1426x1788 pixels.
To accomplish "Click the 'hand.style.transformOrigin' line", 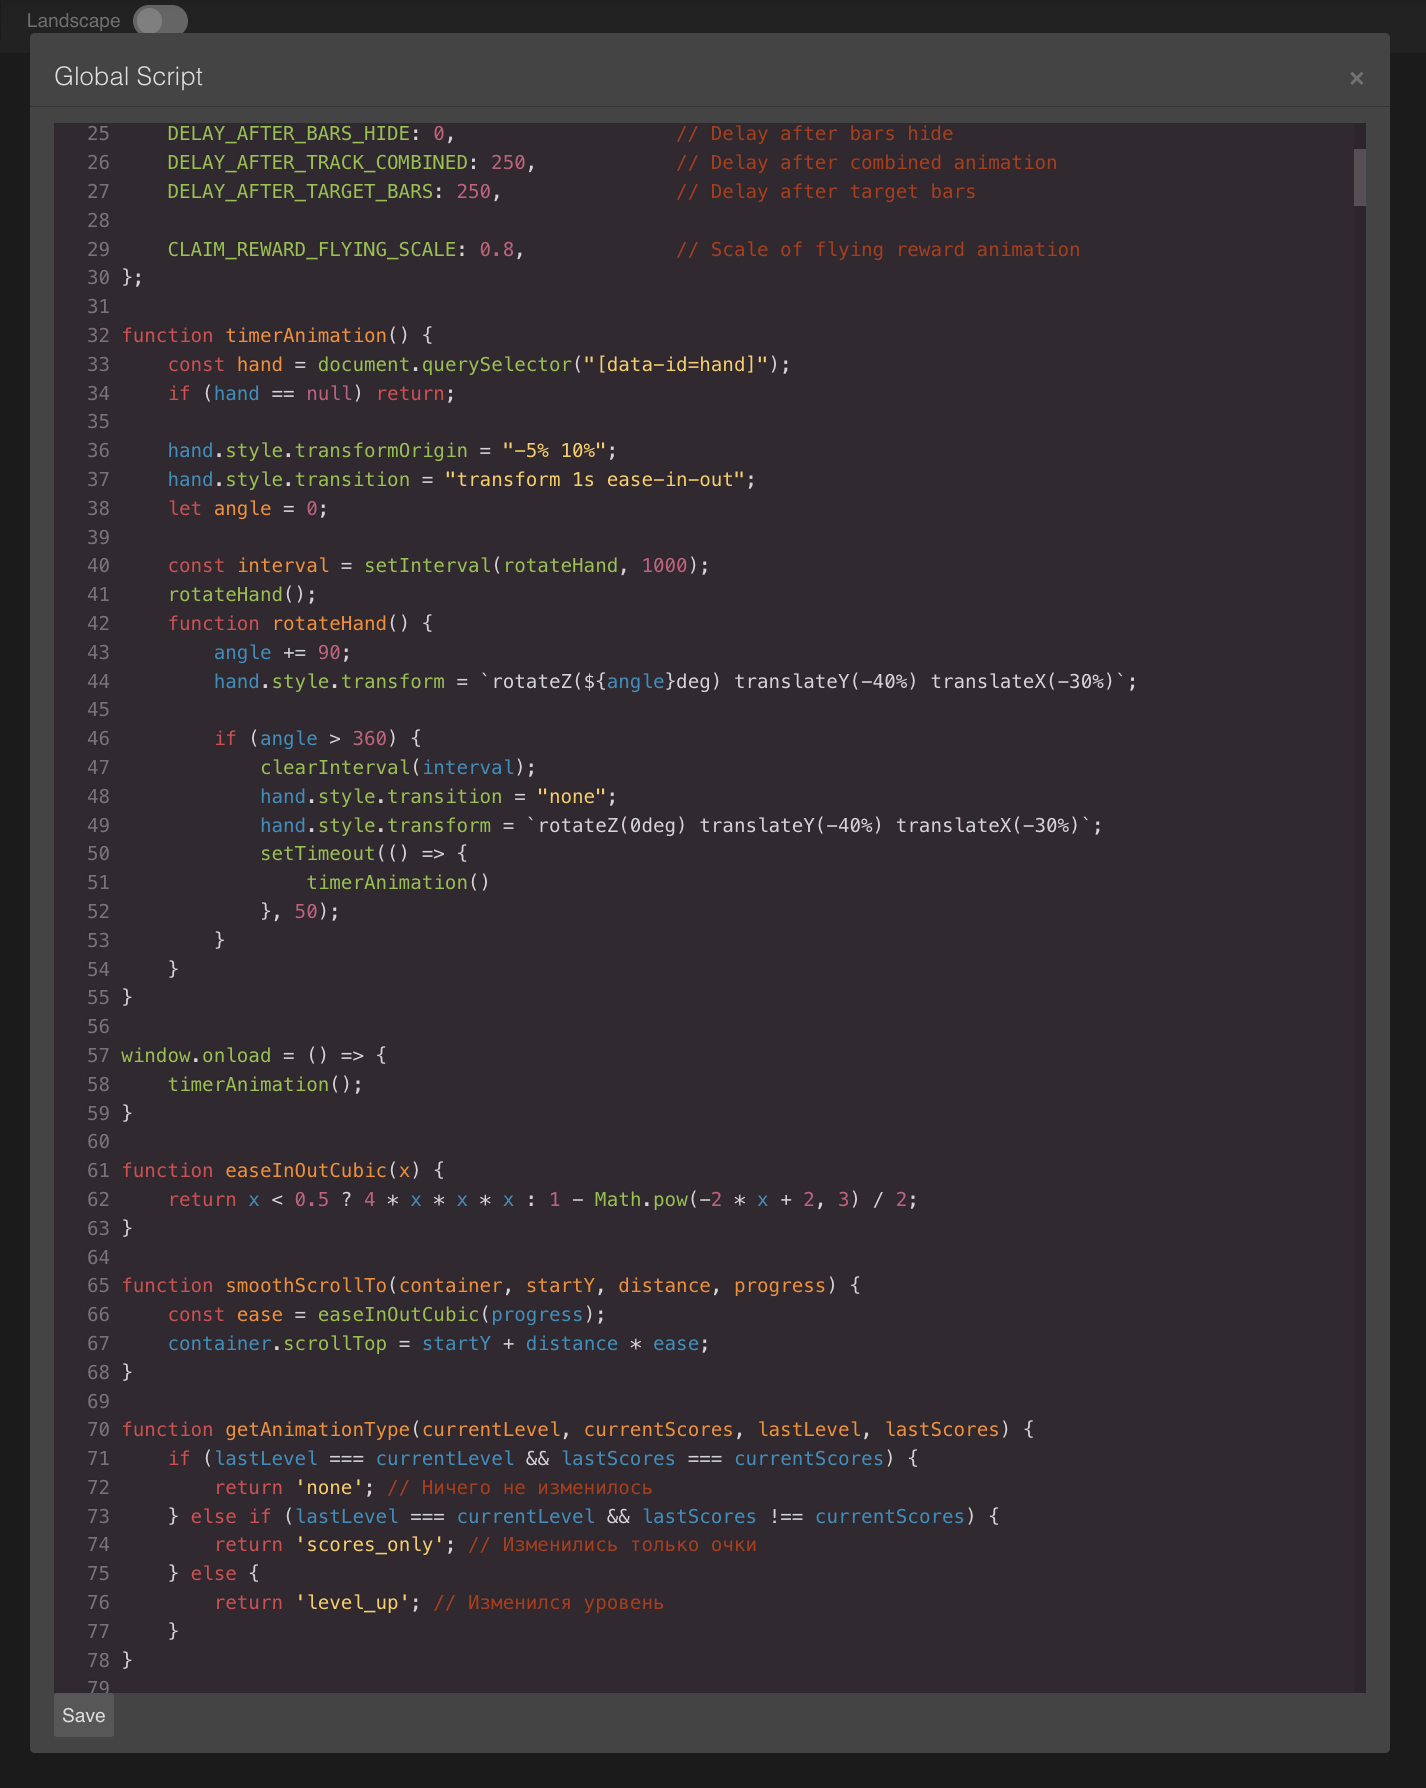I will point(392,450).
